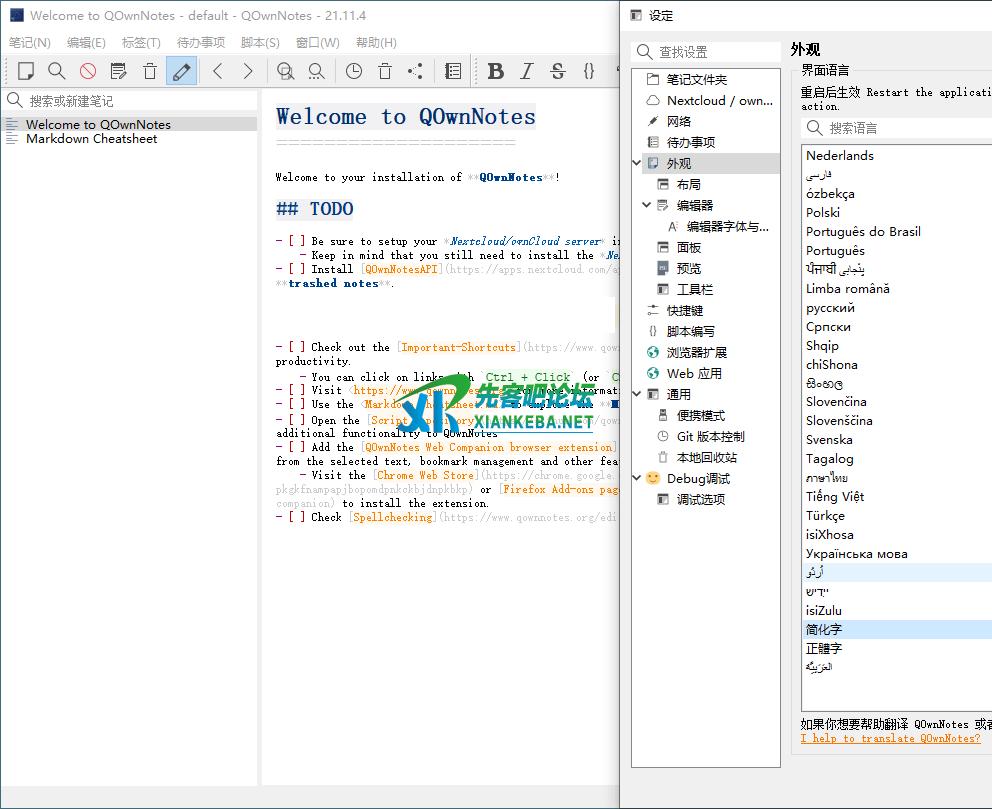
Task: Collapse the 编辑器 settings tree arrow
Action: pyautogui.click(x=647, y=205)
